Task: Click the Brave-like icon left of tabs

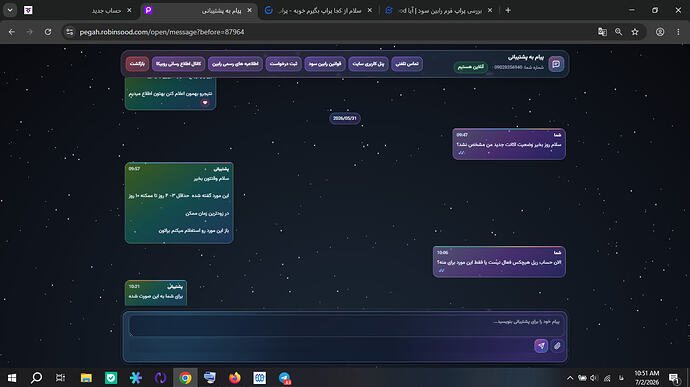Action: (28, 10)
